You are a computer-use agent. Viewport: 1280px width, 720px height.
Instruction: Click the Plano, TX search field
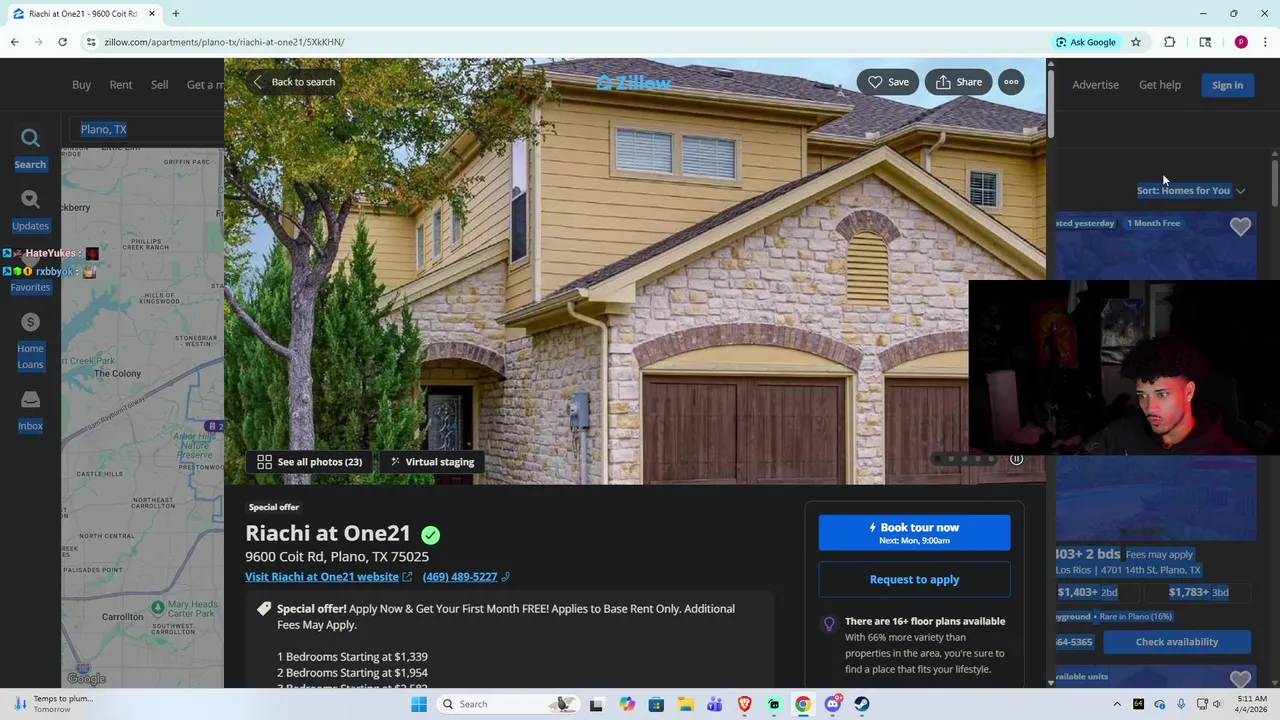pyautogui.click(x=146, y=129)
